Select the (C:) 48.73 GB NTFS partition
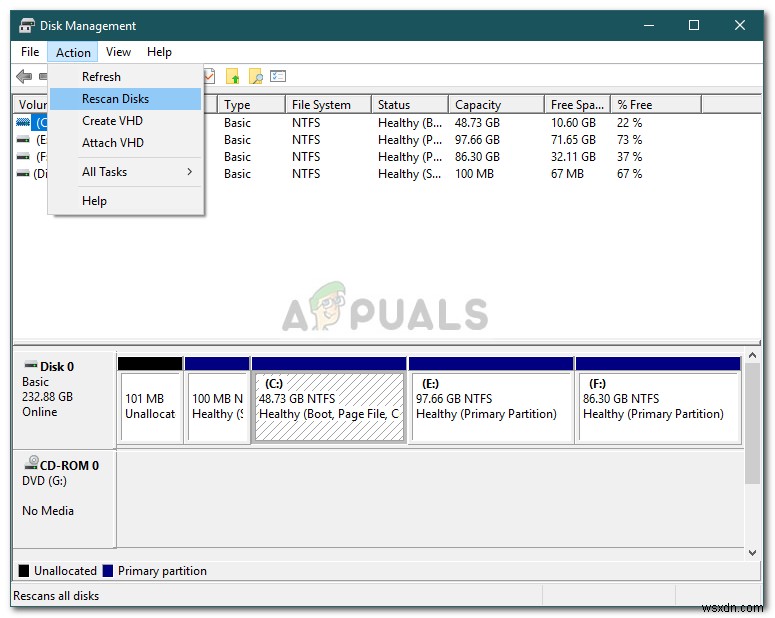The image size is (775, 618). click(329, 399)
